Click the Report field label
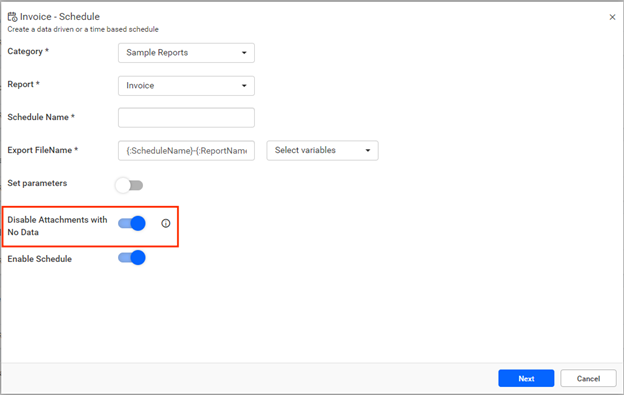Viewport: 624px width, 395px height. pos(23,84)
